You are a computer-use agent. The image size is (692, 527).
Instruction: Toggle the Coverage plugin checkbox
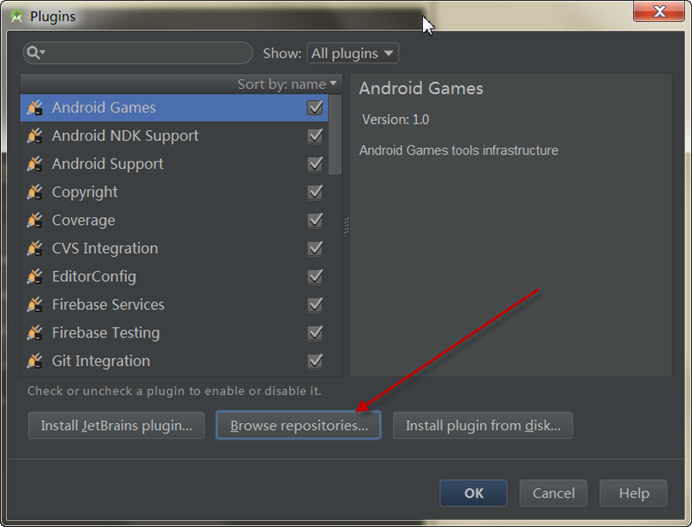point(315,220)
